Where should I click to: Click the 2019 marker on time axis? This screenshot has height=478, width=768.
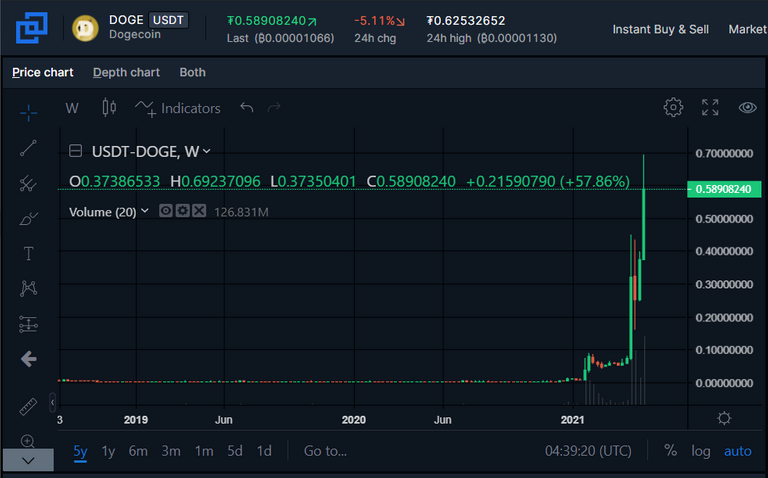[x=136, y=420]
